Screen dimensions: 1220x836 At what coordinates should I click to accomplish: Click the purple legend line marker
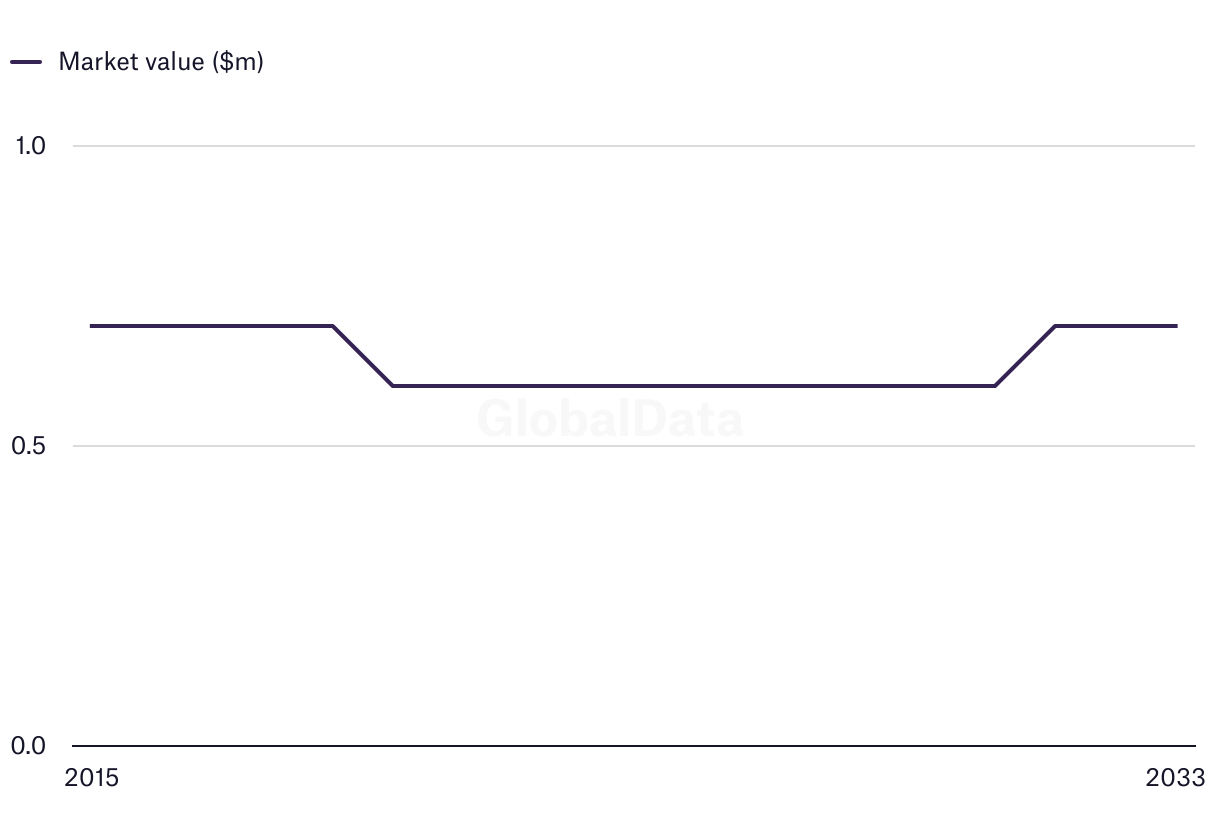[26, 61]
